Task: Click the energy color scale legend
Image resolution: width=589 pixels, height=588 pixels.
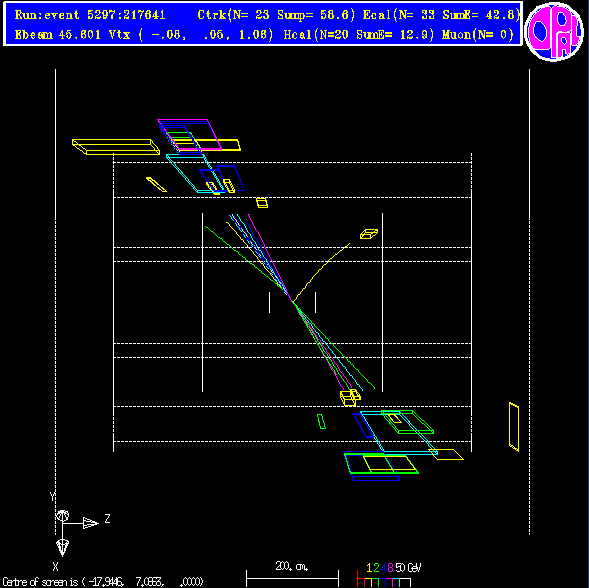Action: [x=389, y=575]
